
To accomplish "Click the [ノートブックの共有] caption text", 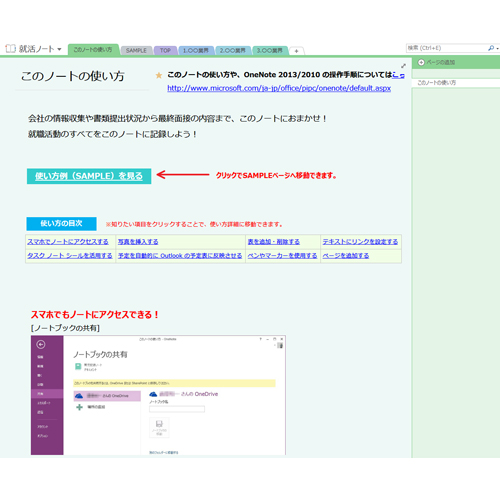I will [65, 328].
